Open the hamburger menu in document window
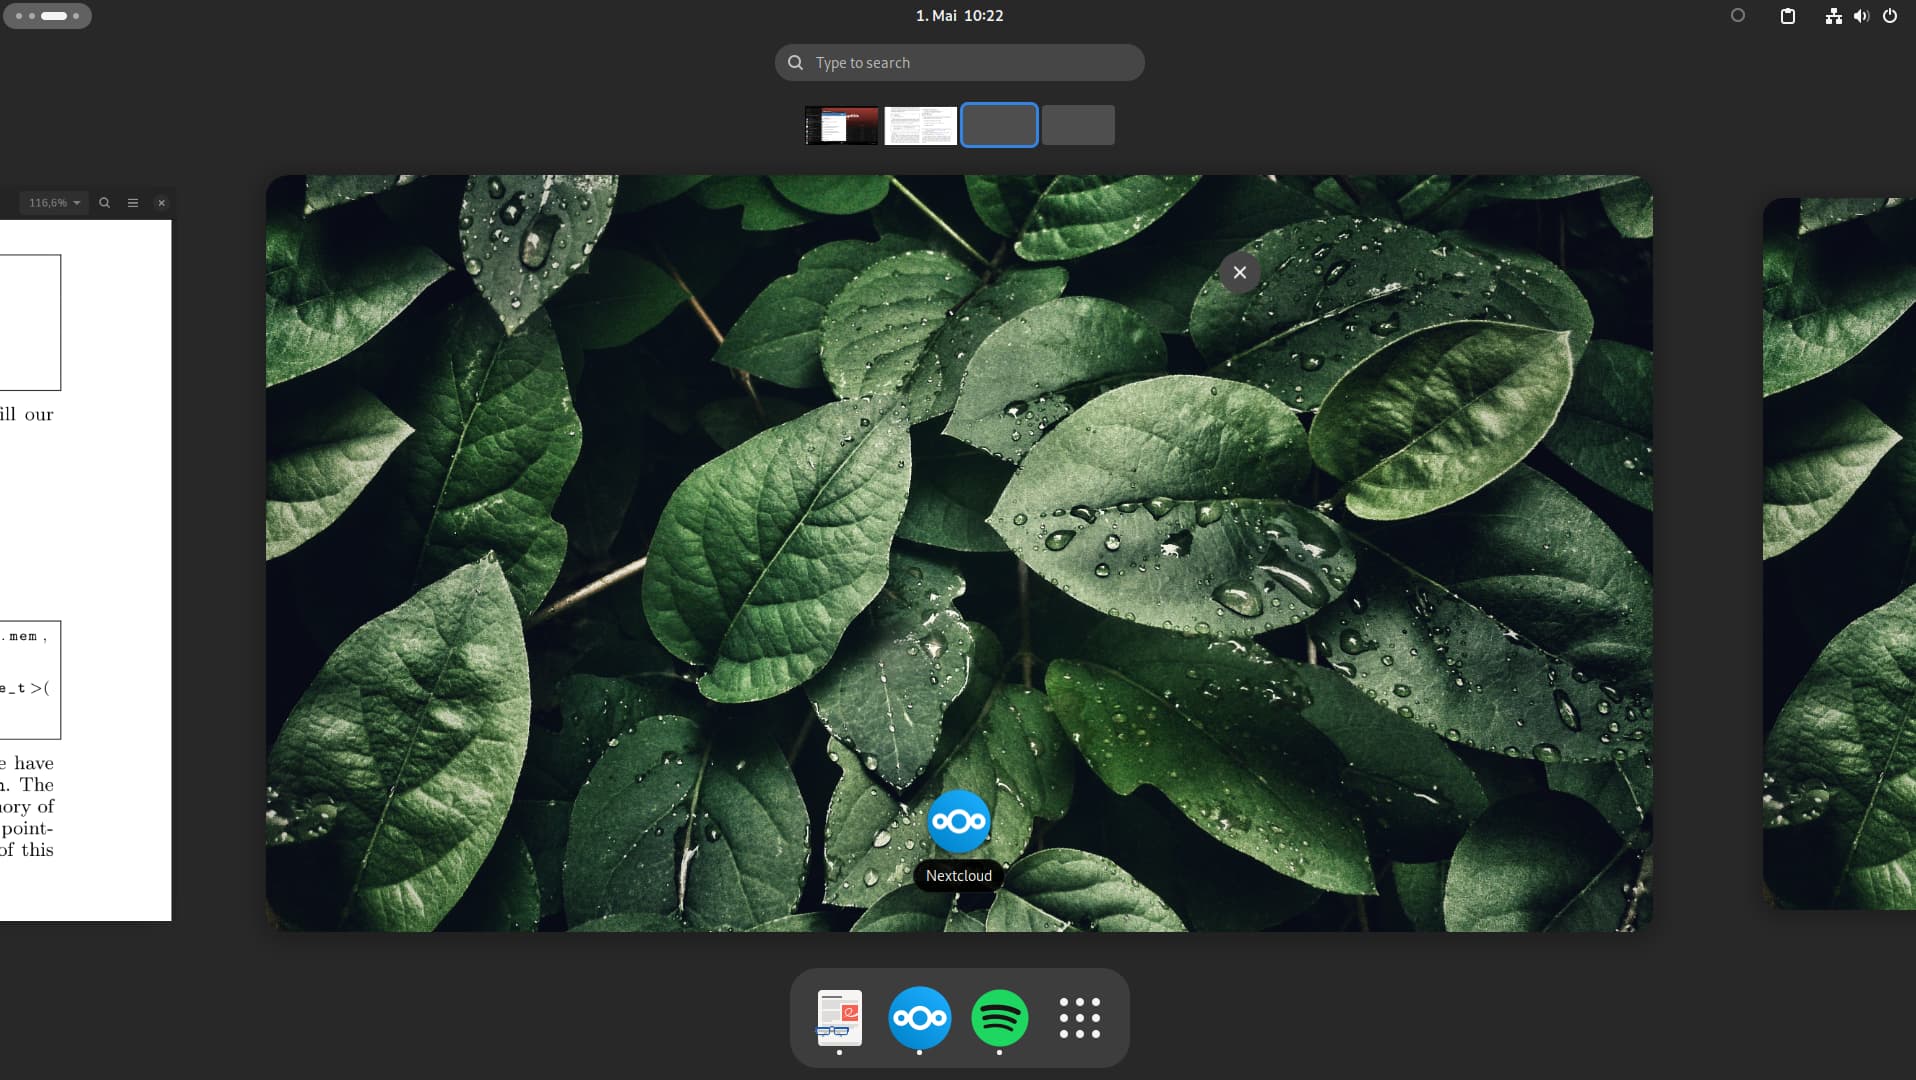This screenshot has width=1916, height=1080. pos(133,203)
